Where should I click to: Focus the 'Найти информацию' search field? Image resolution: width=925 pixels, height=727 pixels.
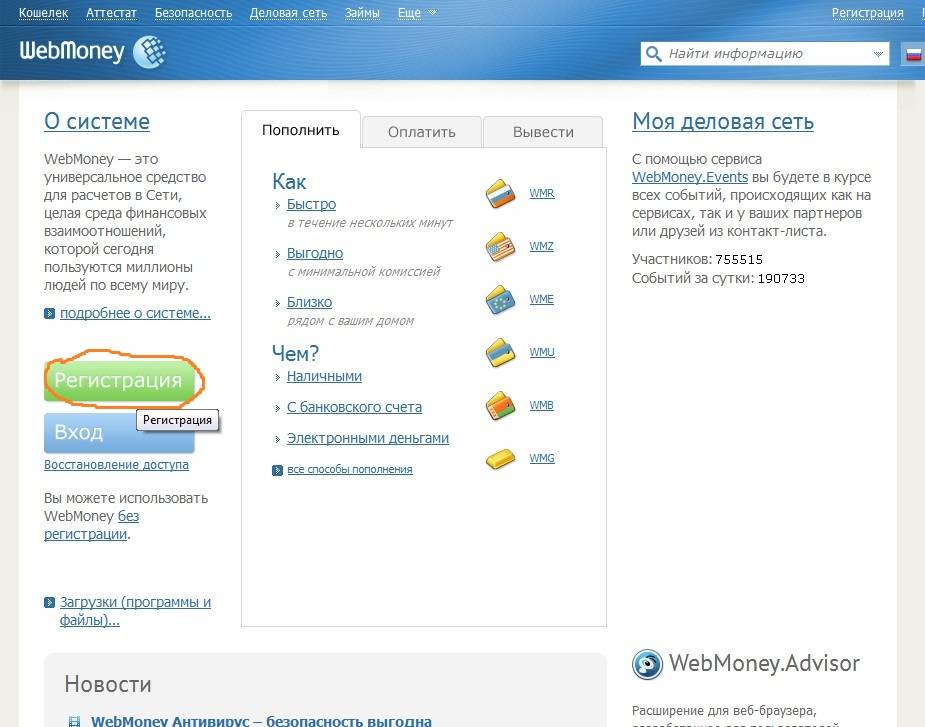765,54
